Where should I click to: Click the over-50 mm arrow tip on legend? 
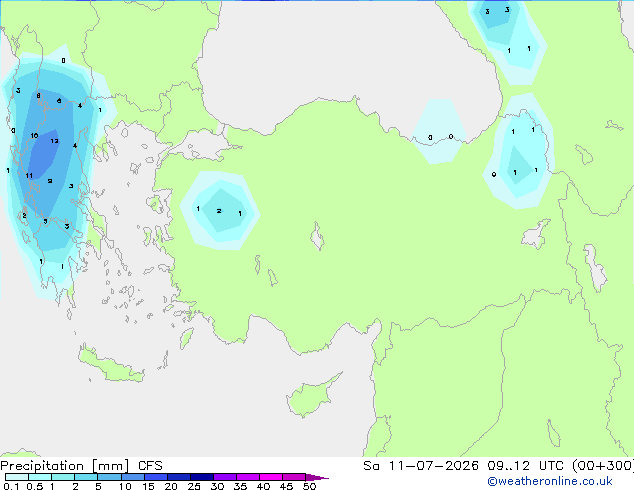[317, 477]
